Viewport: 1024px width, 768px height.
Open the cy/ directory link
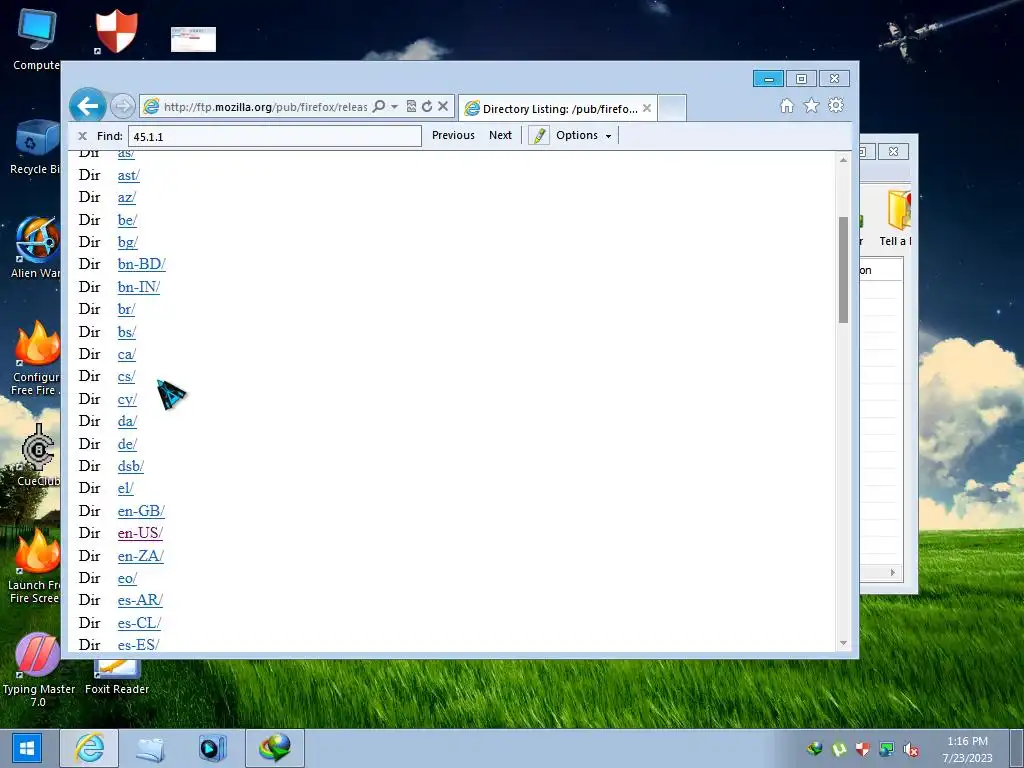[x=127, y=399]
